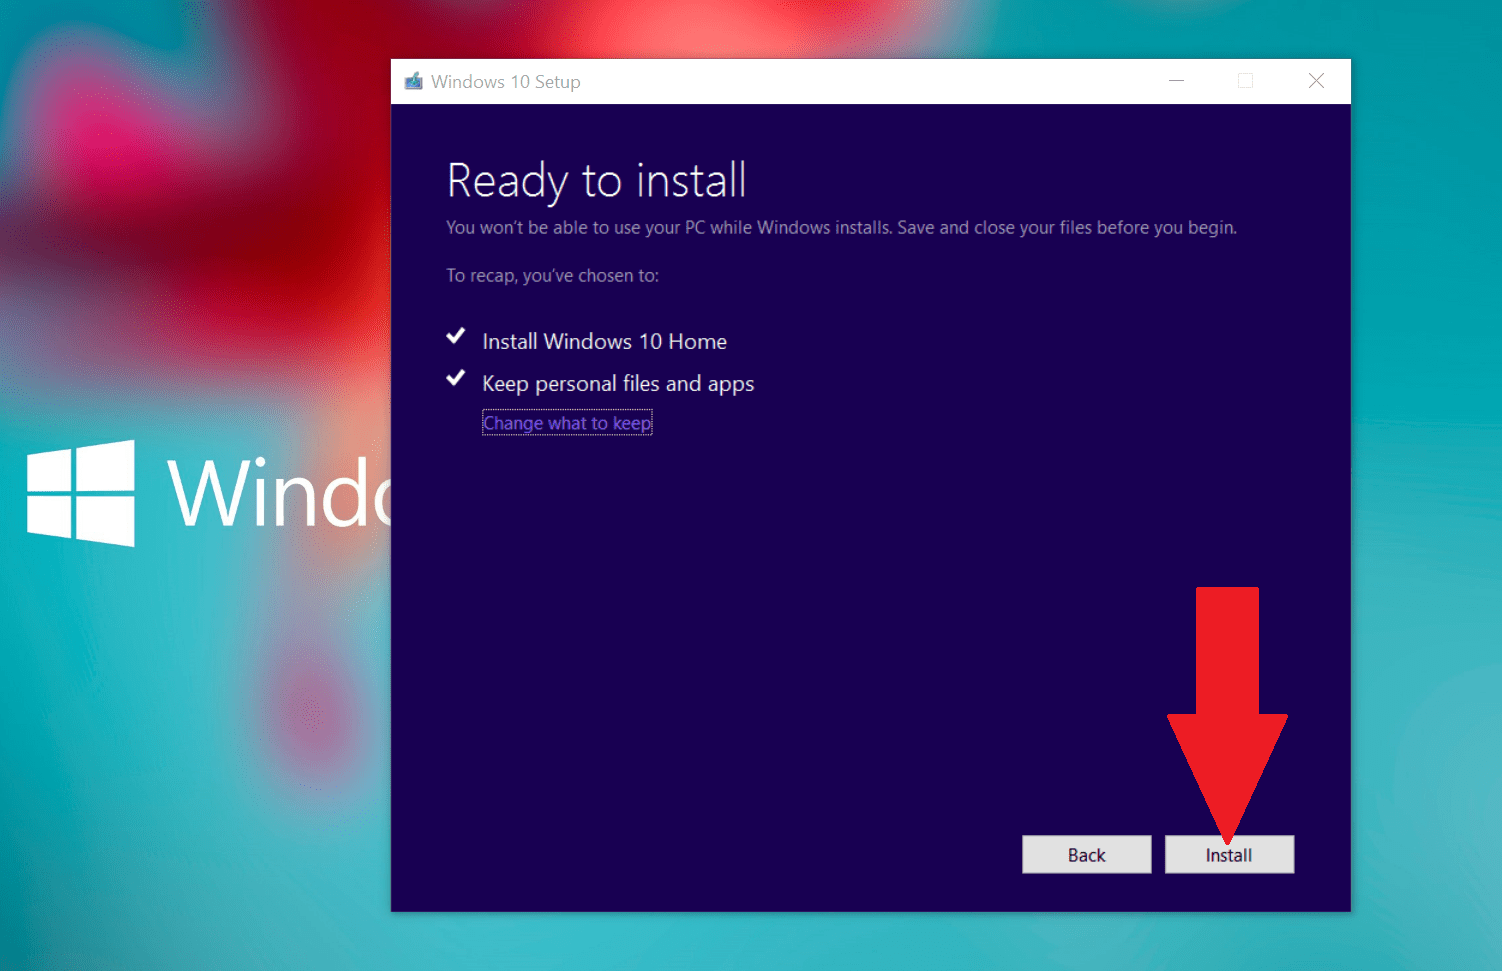This screenshot has width=1502, height=971.
Task: Click the Windows 10 Setup title bar icon
Action: point(414,81)
